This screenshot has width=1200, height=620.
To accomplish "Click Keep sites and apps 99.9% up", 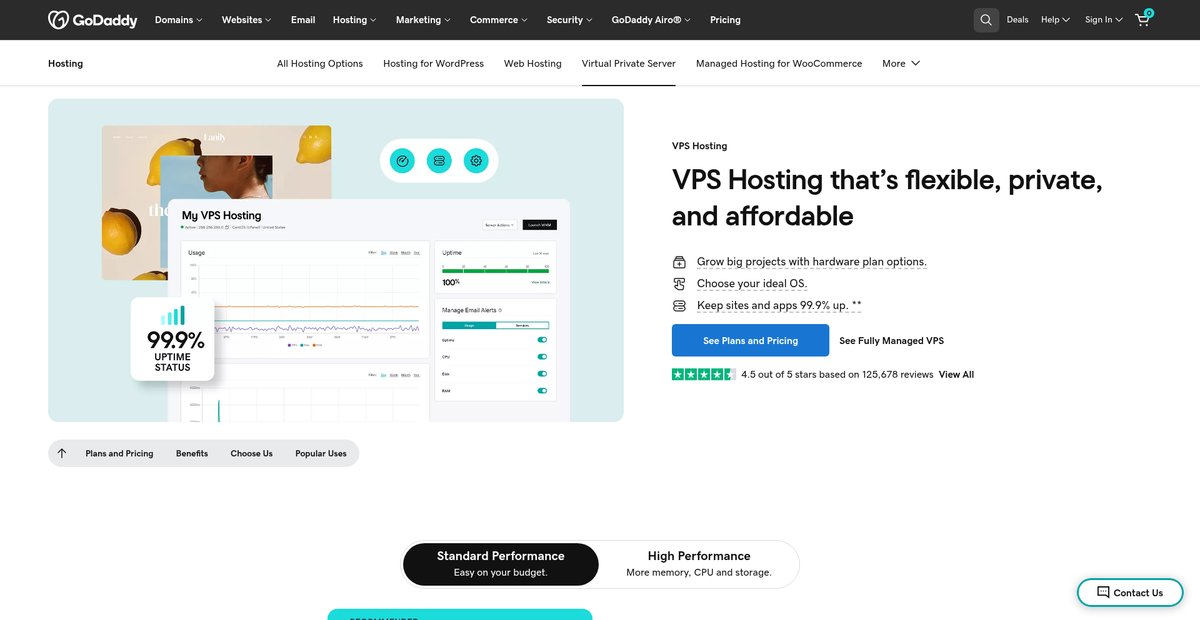I will [x=779, y=306].
